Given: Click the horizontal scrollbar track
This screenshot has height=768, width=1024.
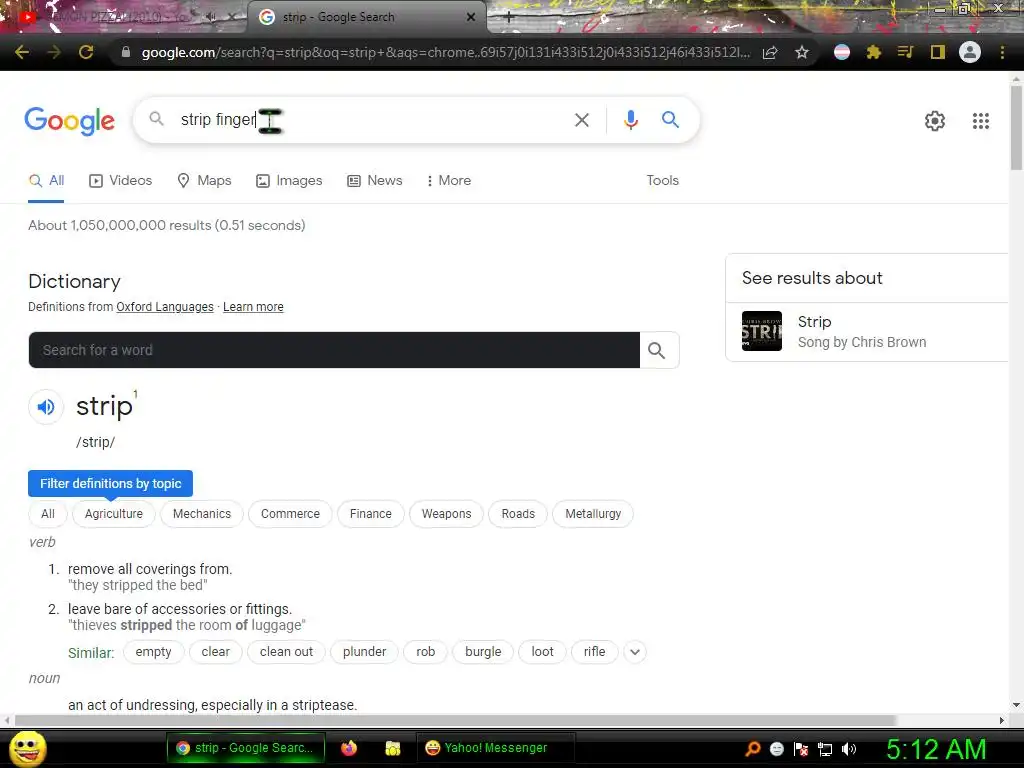Looking at the screenshot, I should [503, 720].
